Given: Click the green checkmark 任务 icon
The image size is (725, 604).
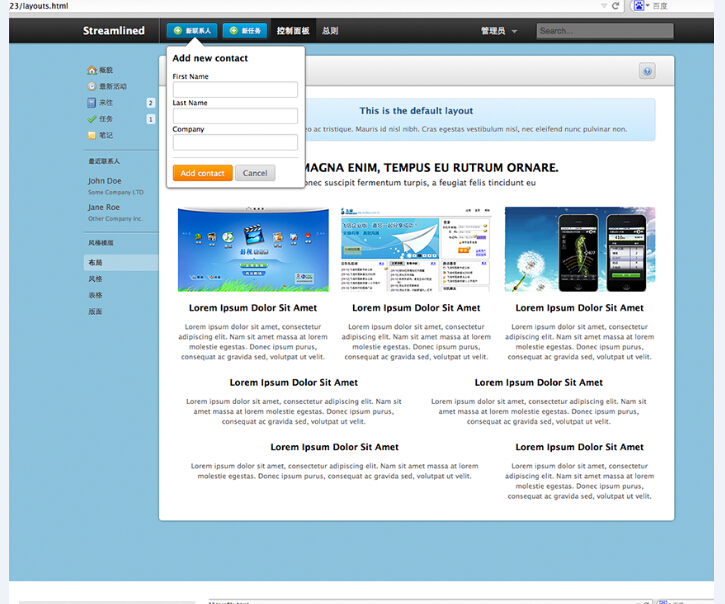Looking at the screenshot, I should tap(91, 119).
